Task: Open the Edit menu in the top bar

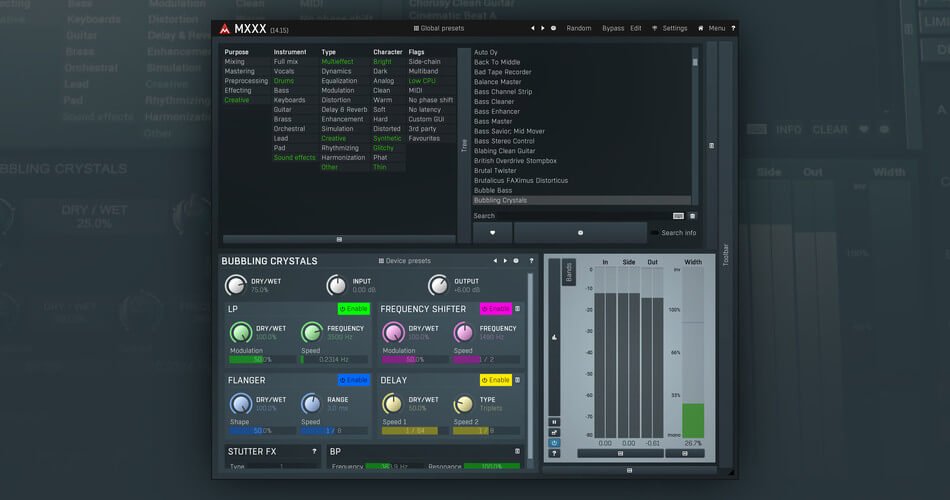Action: [636, 28]
